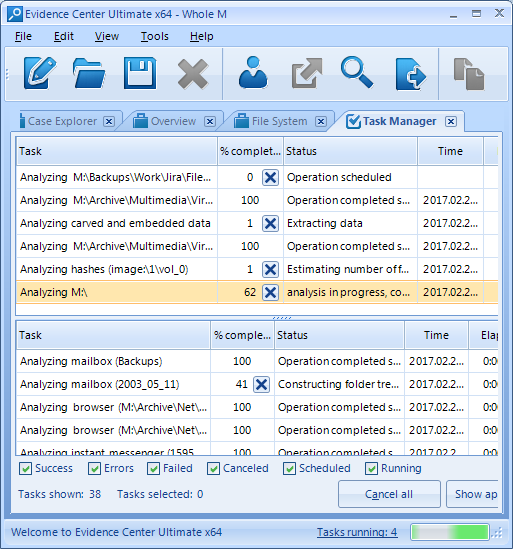513x549 pixels.
Task: Click the green progress bar in status bar
Action: tap(450, 532)
